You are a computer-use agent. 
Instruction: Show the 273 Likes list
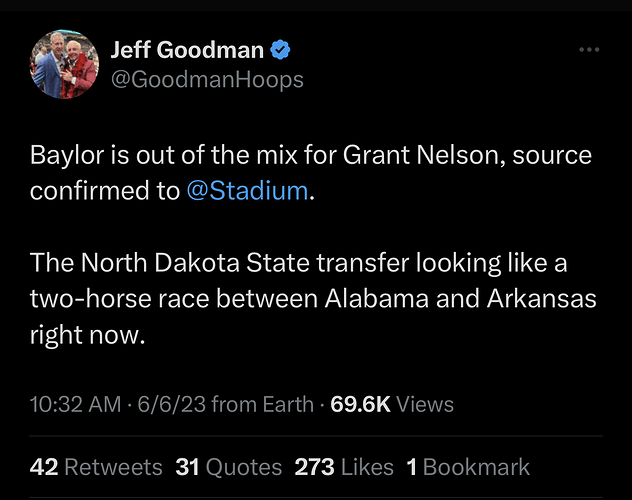point(345,467)
